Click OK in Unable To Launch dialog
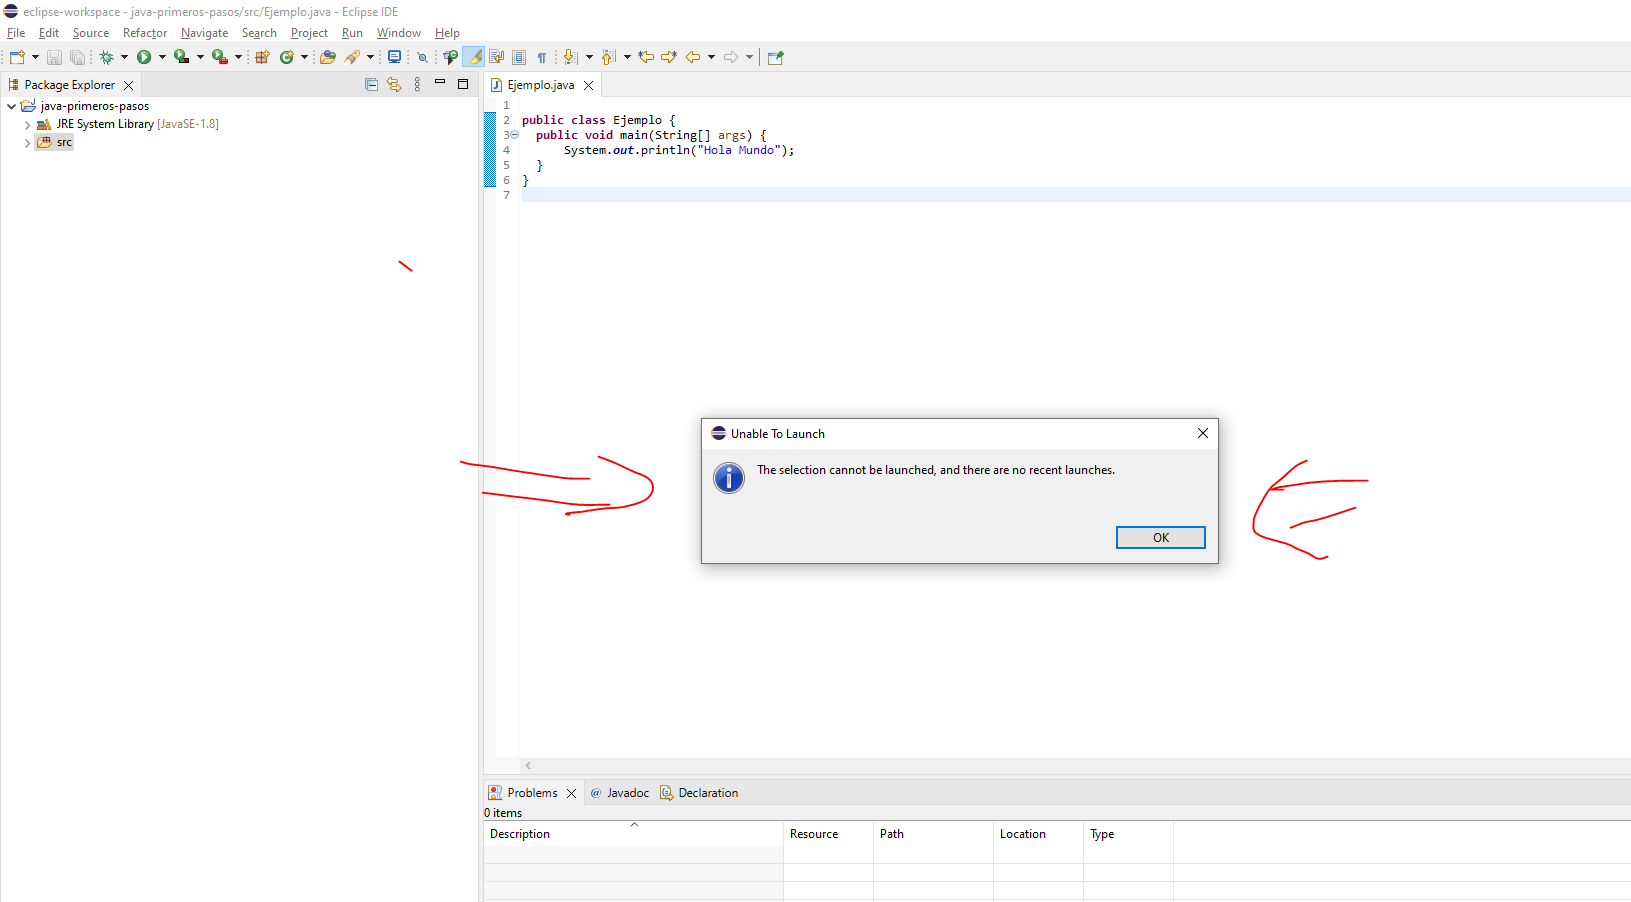The width and height of the screenshot is (1631, 902). click(x=1161, y=538)
